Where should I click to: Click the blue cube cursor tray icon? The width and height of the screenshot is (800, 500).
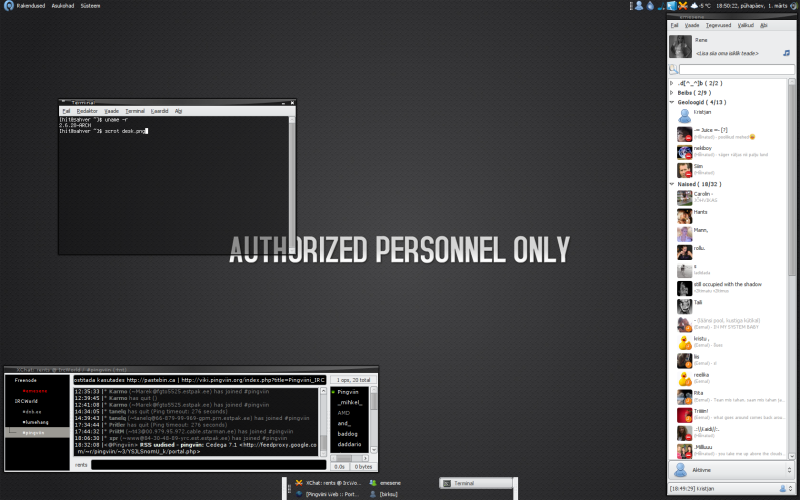click(x=671, y=6)
